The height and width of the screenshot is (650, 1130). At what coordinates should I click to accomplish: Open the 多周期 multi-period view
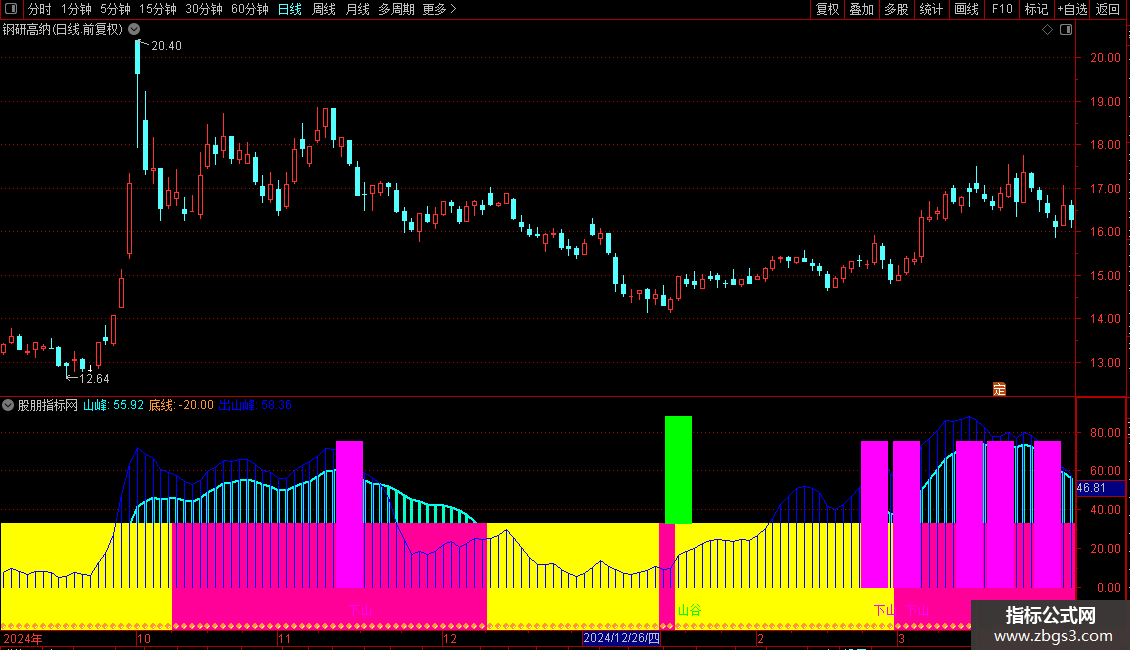click(x=396, y=9)
